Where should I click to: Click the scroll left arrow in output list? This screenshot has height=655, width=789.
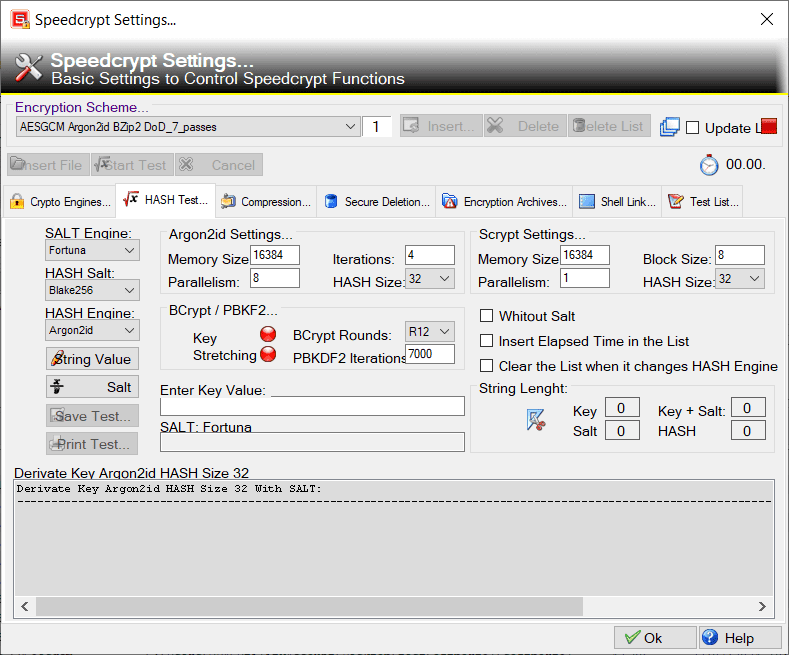pyautogui.click(x=25, y=606)
